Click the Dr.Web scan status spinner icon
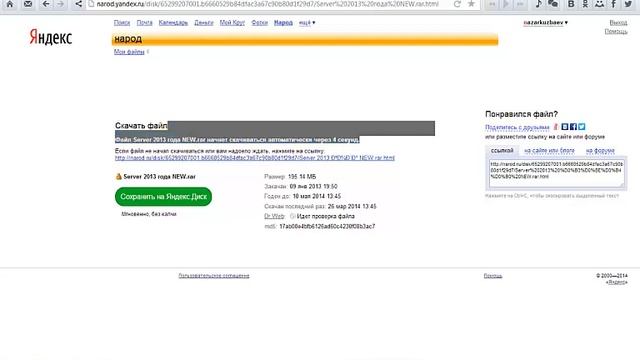The image size is (640, 360). (292, 216)
